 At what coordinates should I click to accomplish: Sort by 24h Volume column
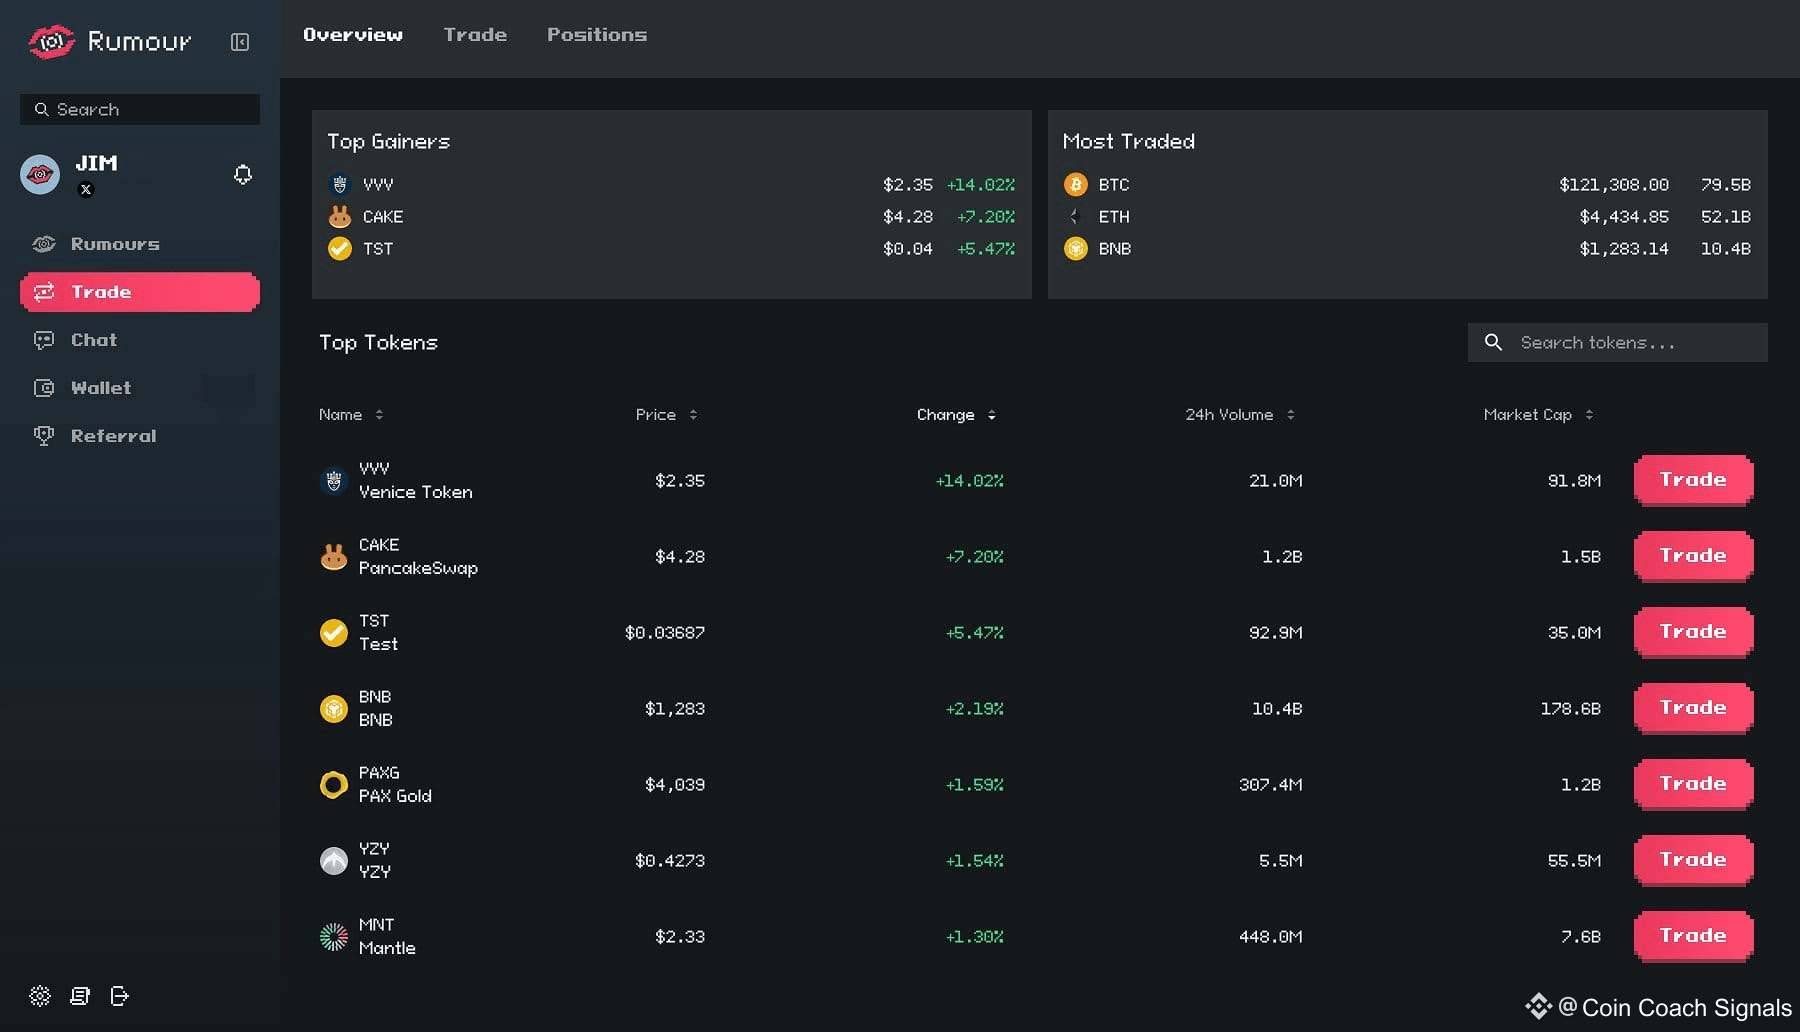(x=1241, y=415)
